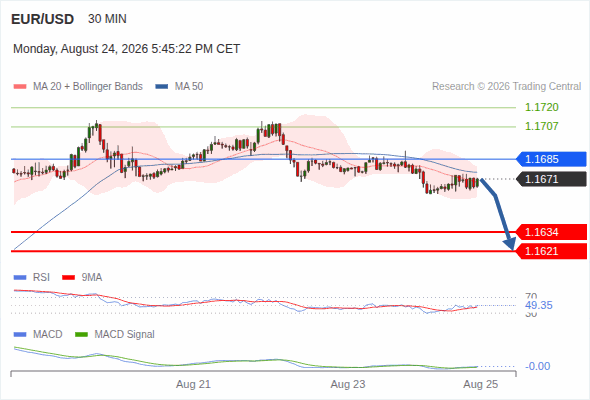Click the Trading Central research credit

coord(506,87)
